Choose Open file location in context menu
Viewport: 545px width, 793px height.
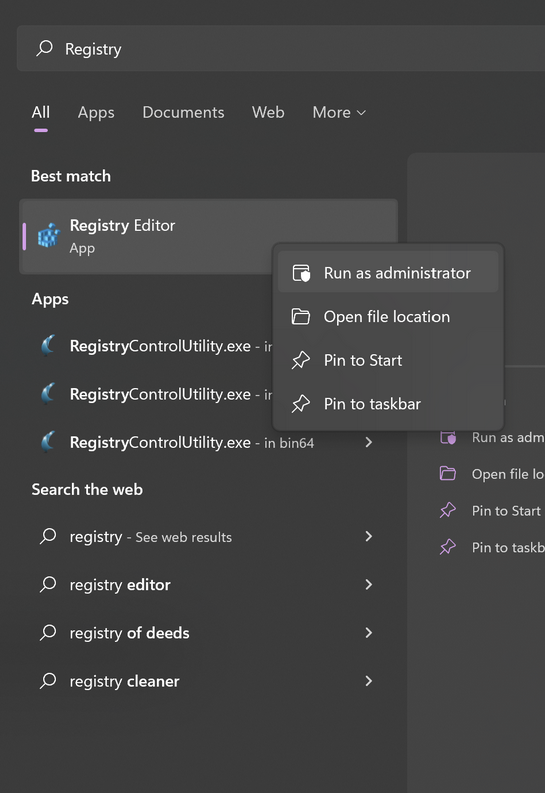point(388,317)
